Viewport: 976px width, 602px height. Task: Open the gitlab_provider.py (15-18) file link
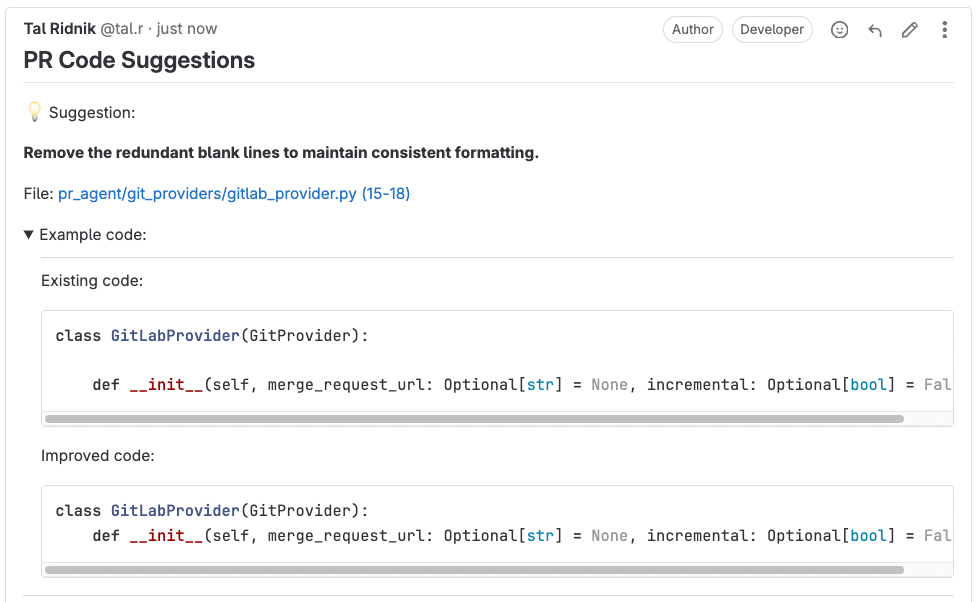(234, 193)
